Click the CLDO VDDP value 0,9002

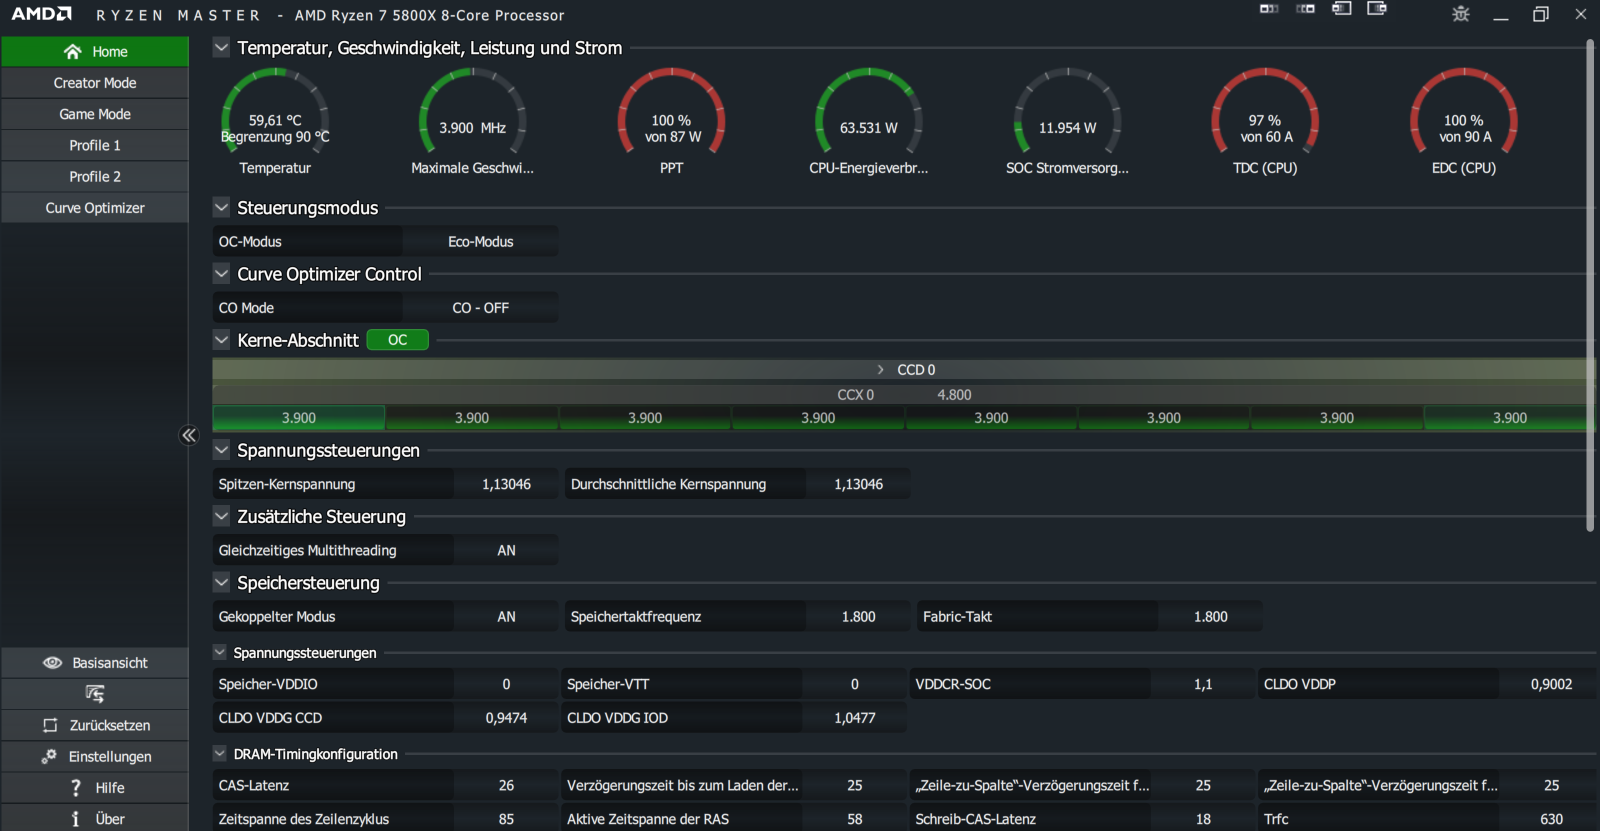click(x=1551, y=684)
